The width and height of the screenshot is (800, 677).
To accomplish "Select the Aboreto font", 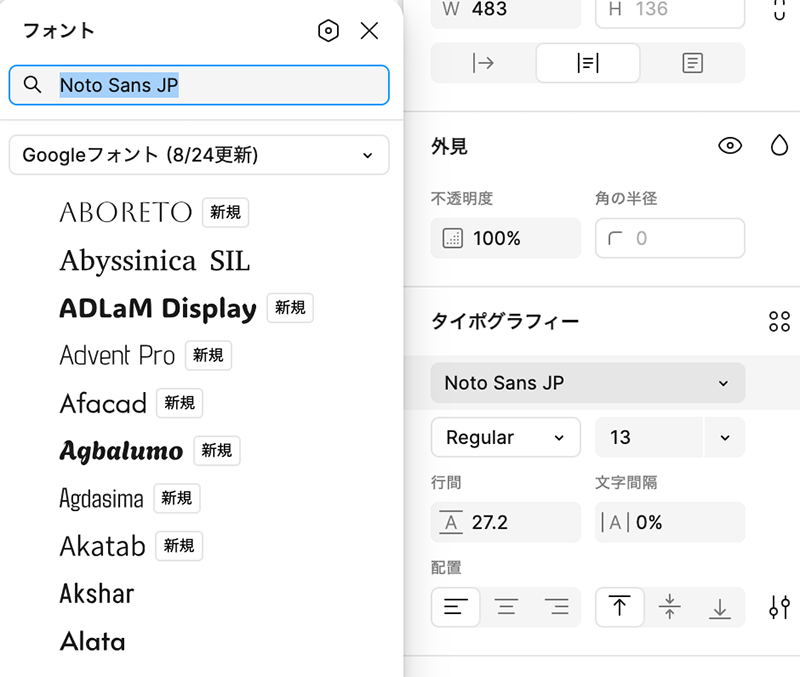I will (x=126, y=212).
